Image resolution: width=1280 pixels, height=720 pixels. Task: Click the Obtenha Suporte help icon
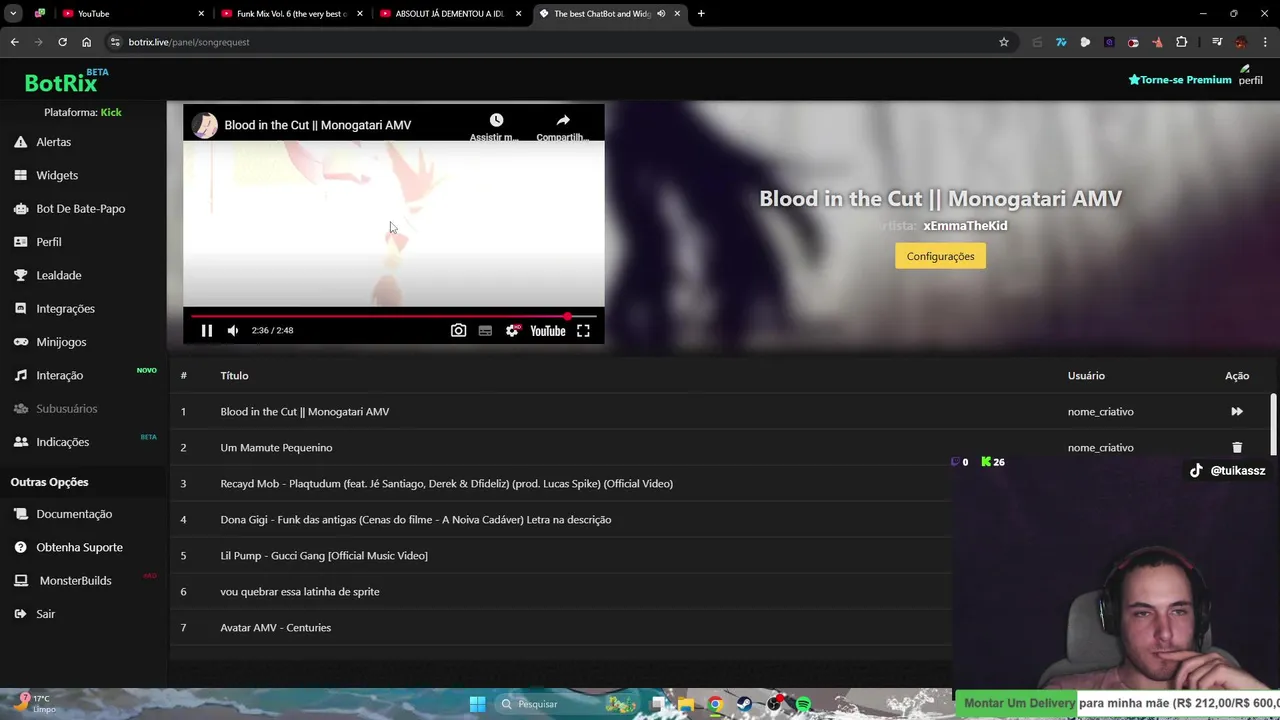click(20, 547)
